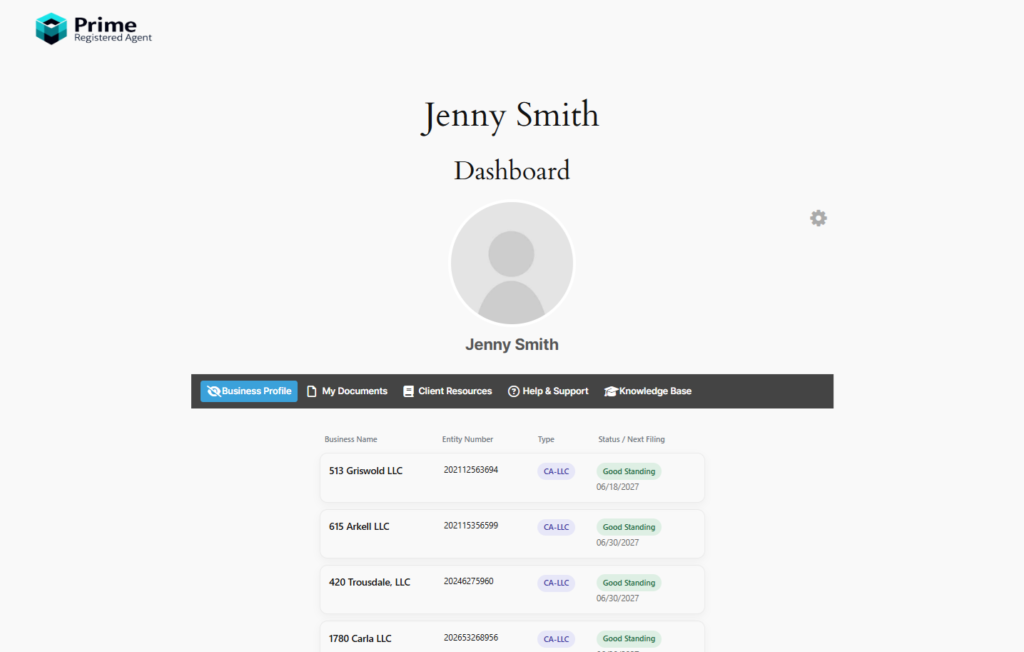1024x652 pixels.
Task: Select the Business Profile tab
Action: tap(249, 391)
